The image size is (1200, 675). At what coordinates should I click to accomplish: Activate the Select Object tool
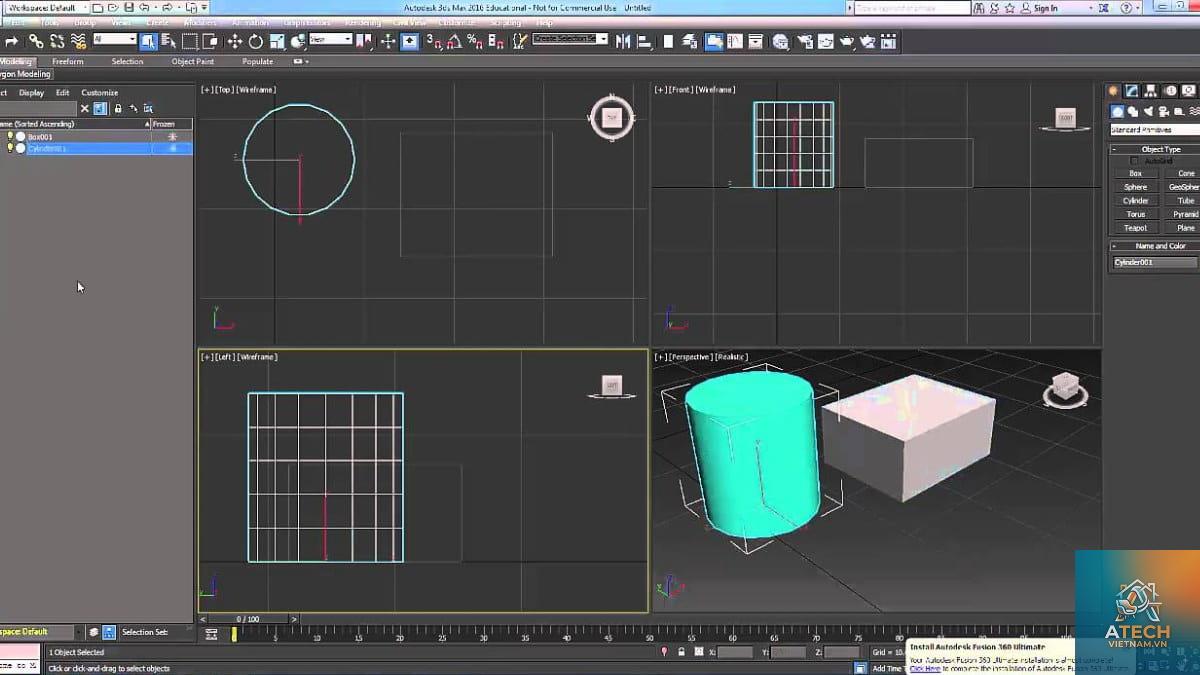(147, 41)
